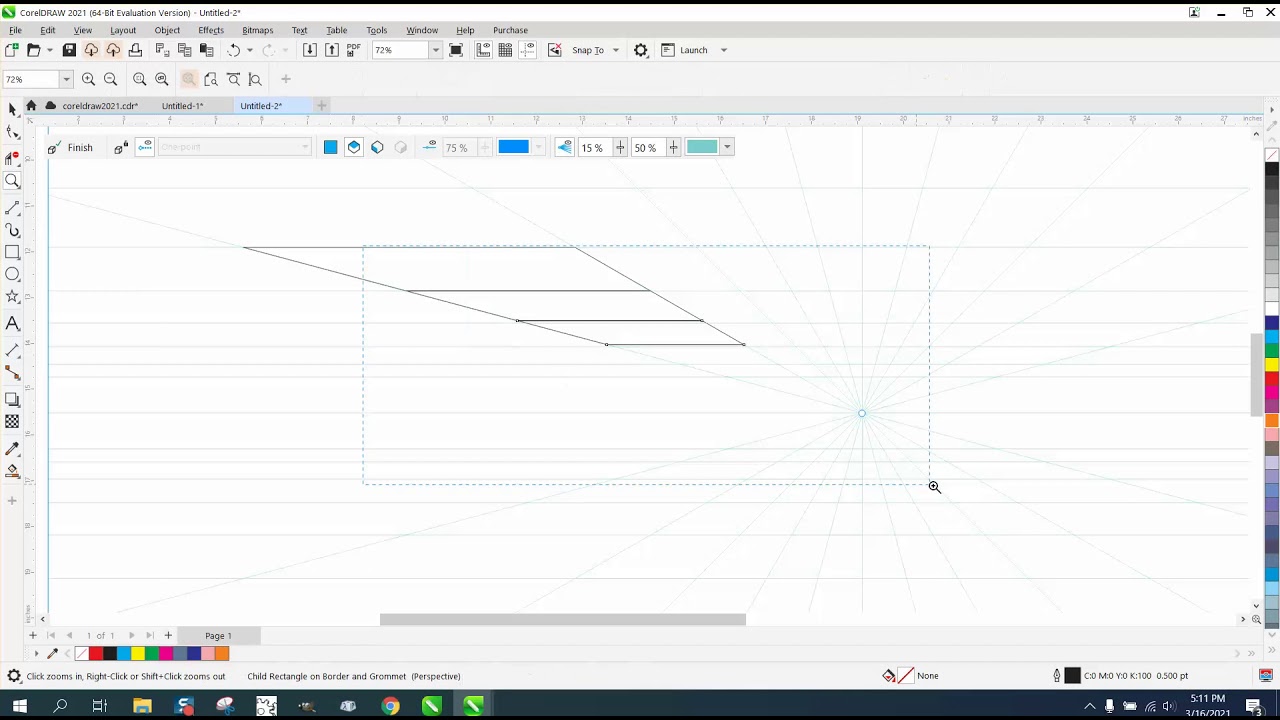Toggle the Show grid button
This screenshot has height=720, width=1280.
(x=505, y=50)
